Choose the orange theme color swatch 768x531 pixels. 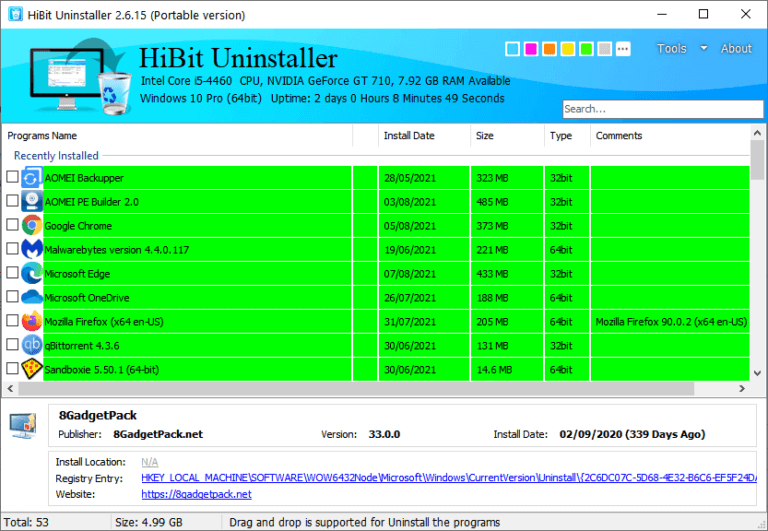(x=550, y=49)
